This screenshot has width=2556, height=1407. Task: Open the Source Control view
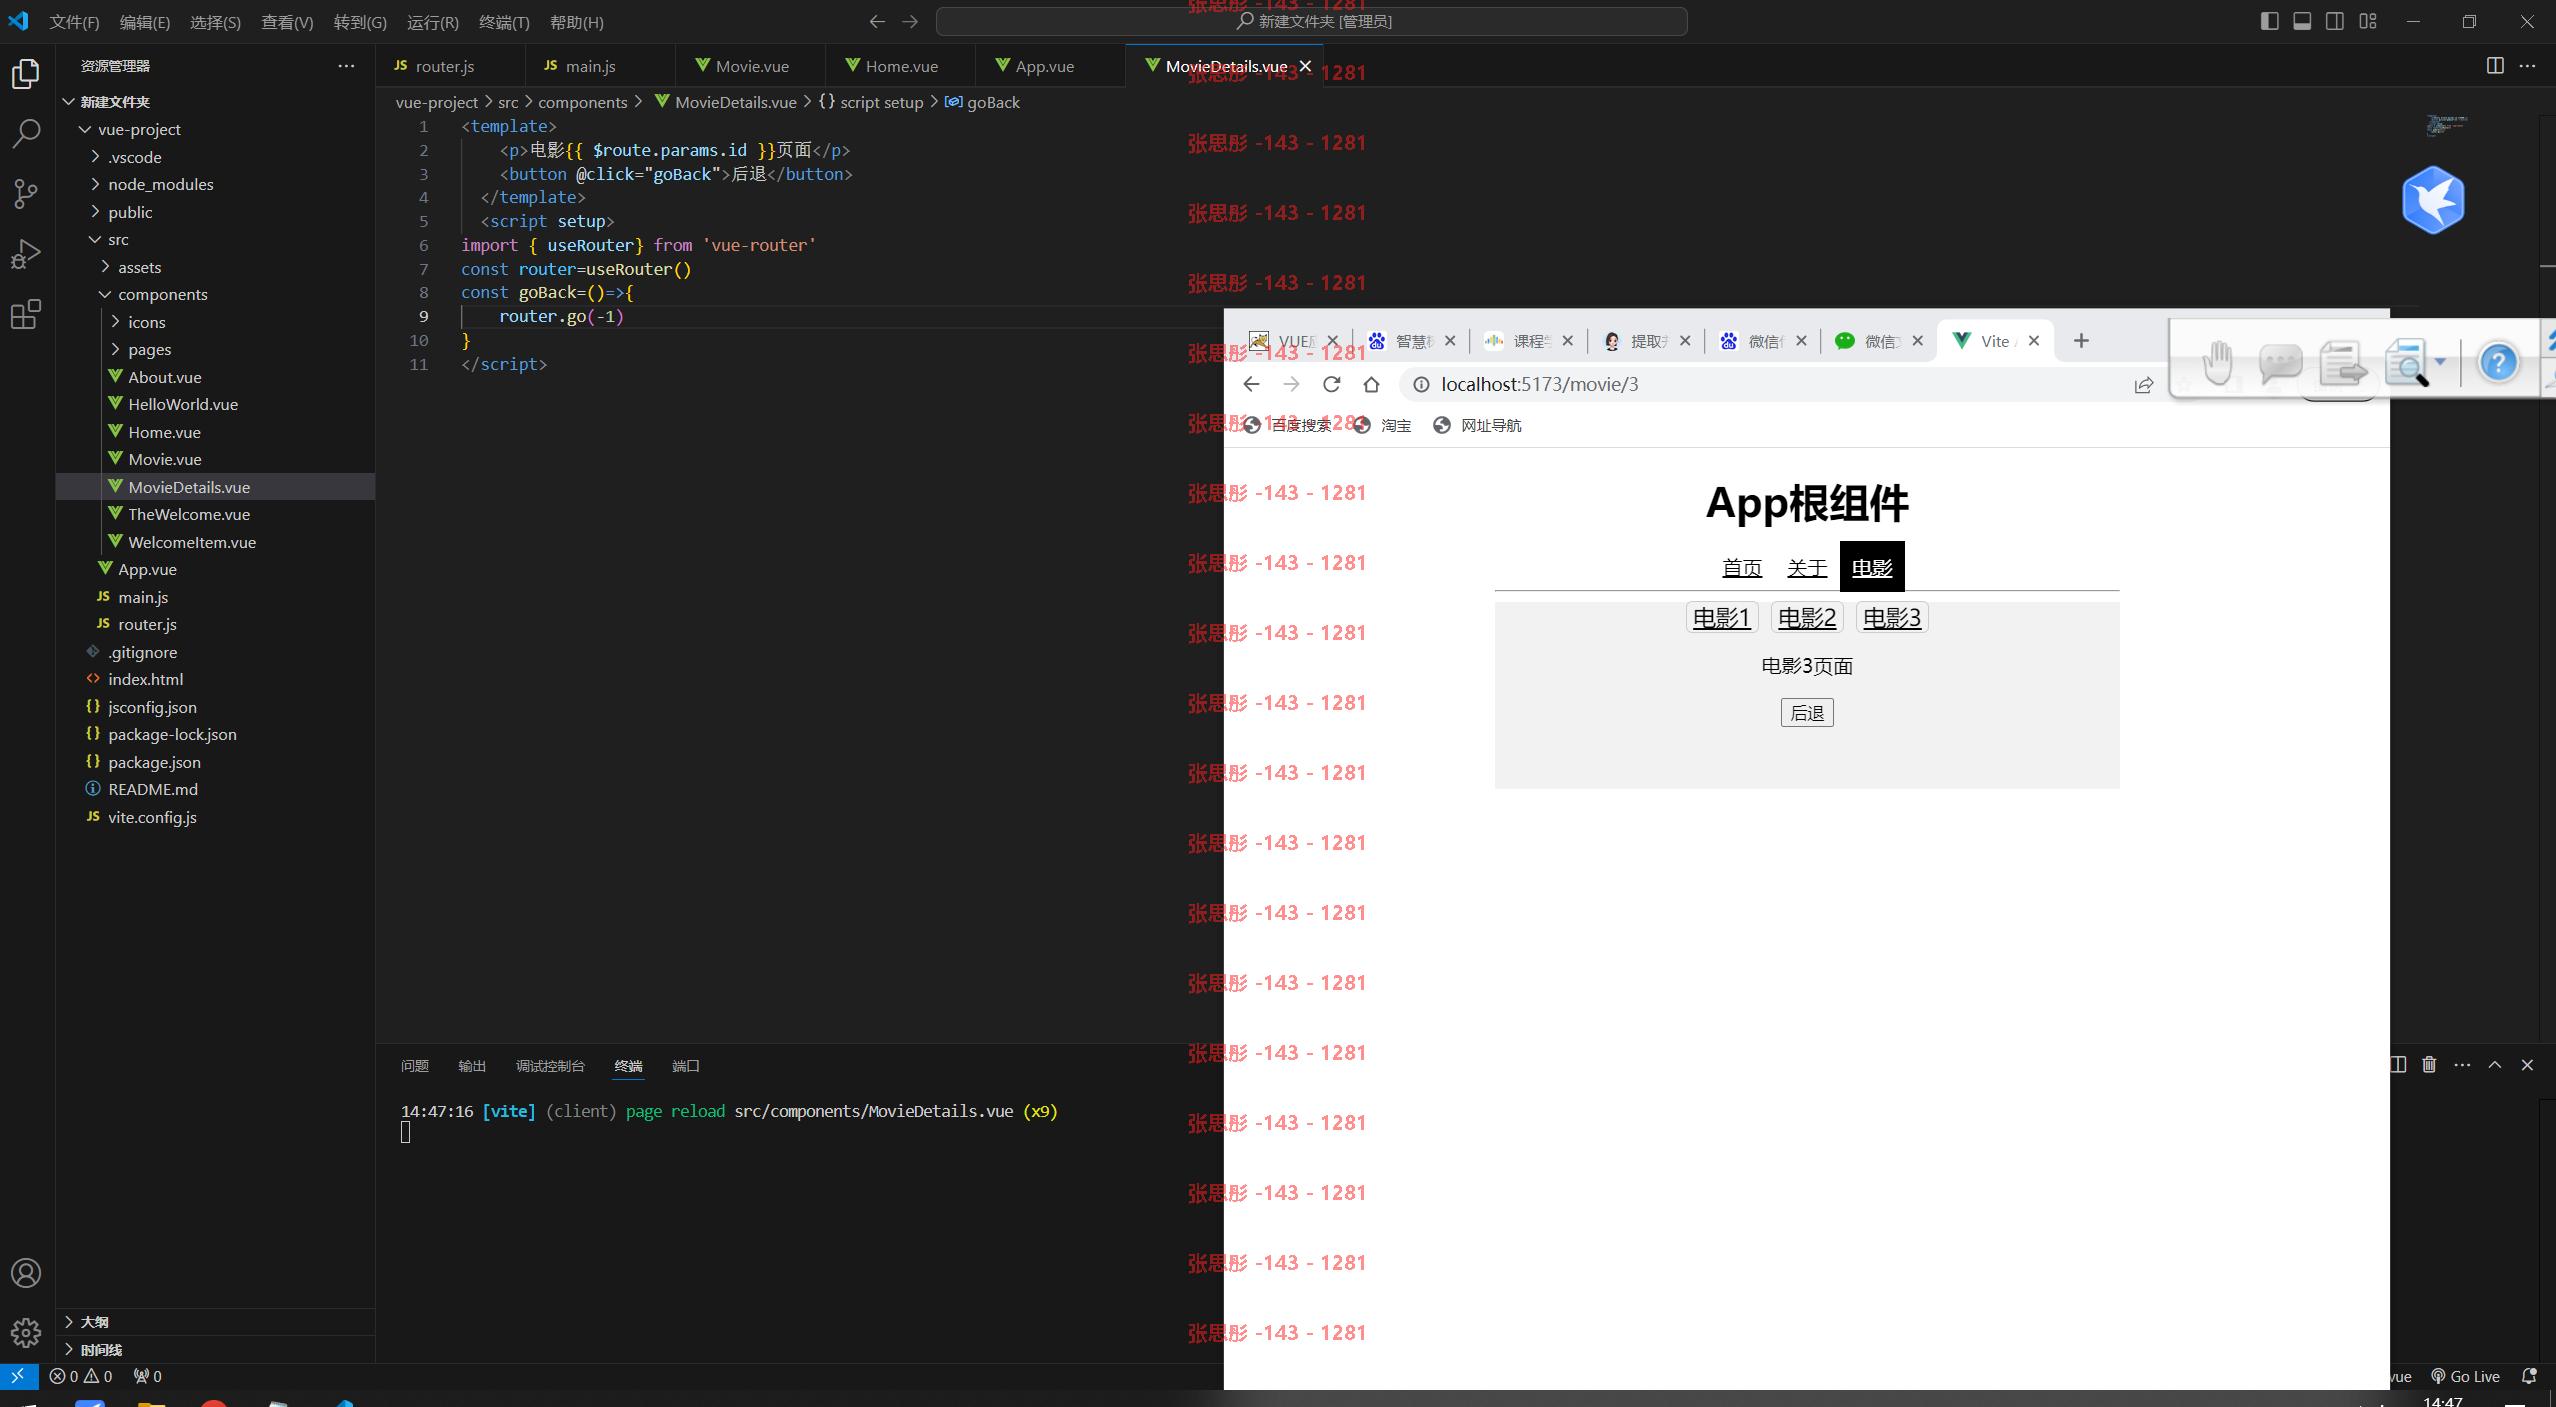pos(26,194)
